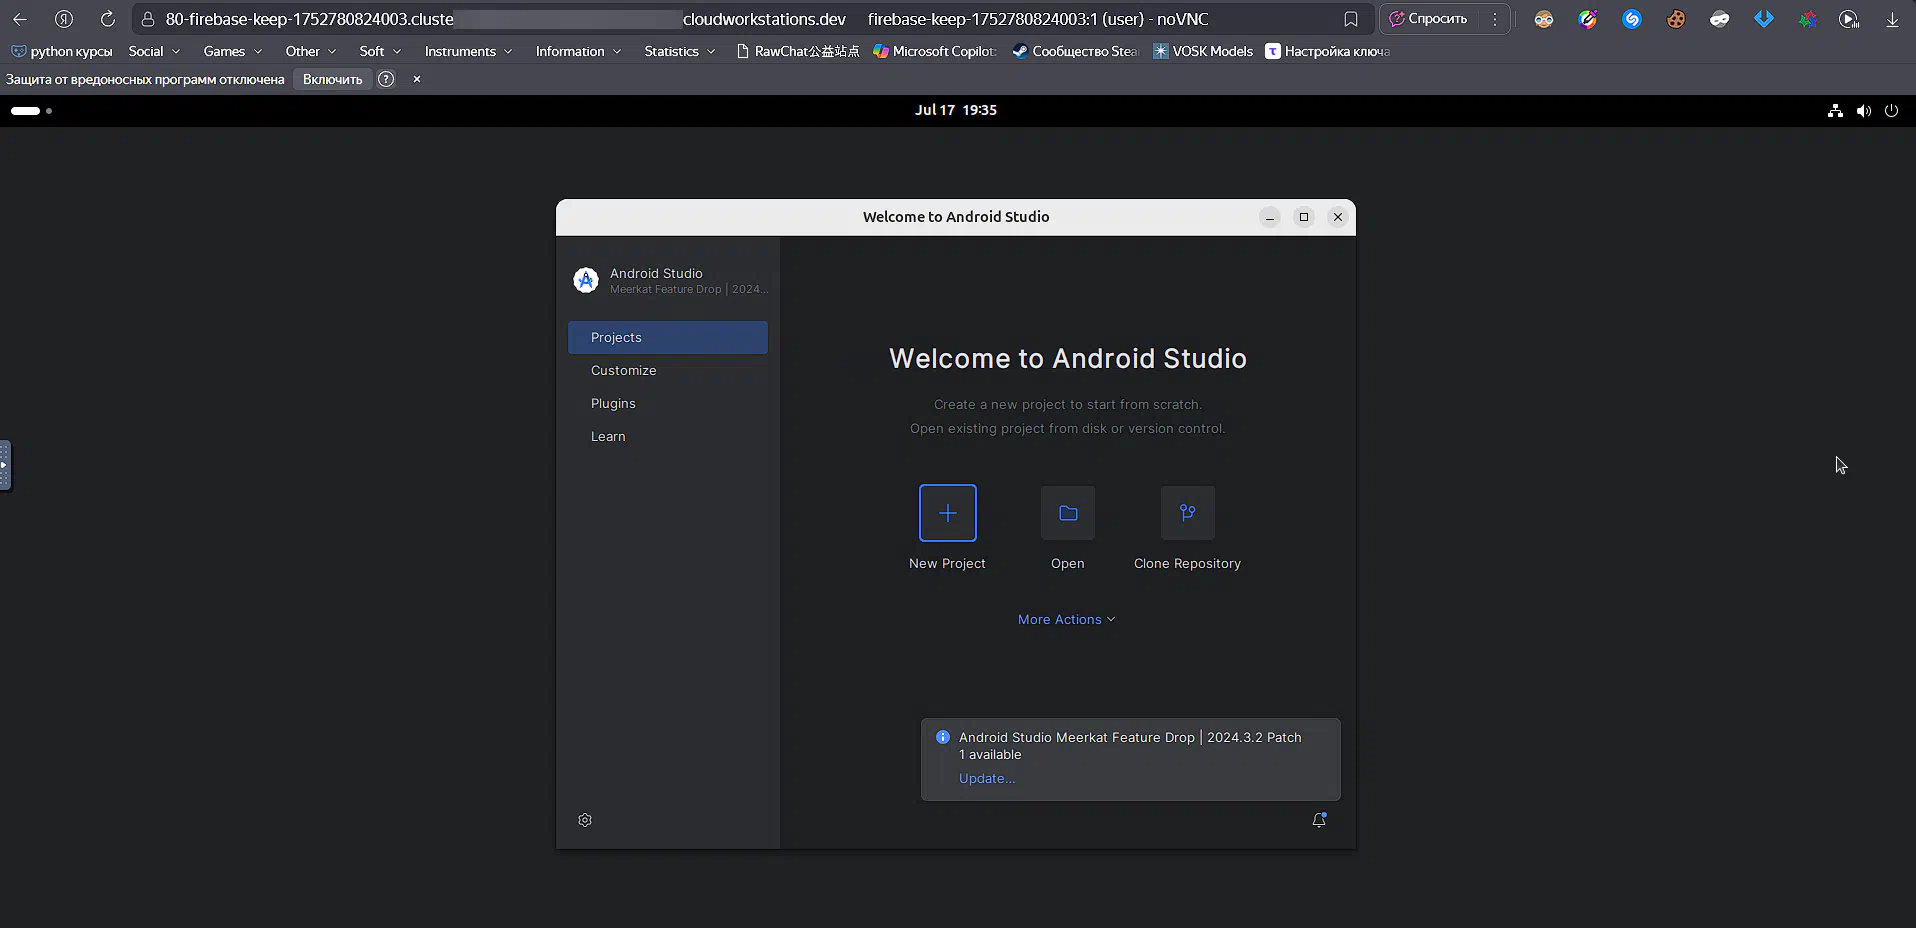Go back with the browser back arrow
The width and height of the screenshot is (1916, 928).
[20, 19]
